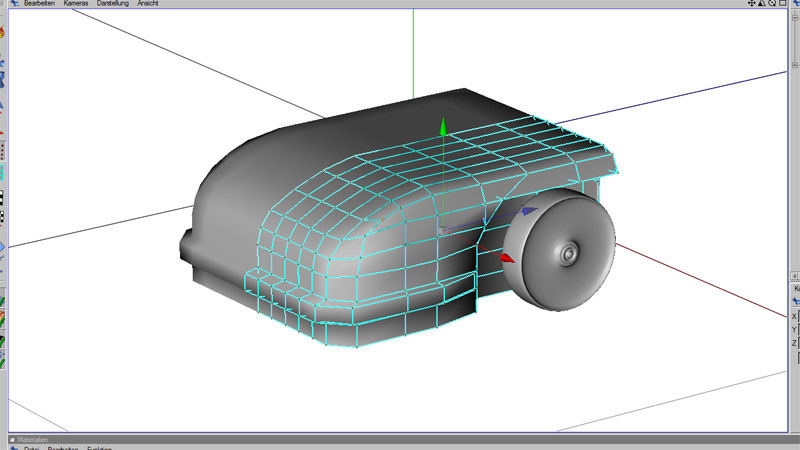Viewport: 800px width, 450px height.
Task: Click the car wheel object in viewport
Action: (562, 250)
